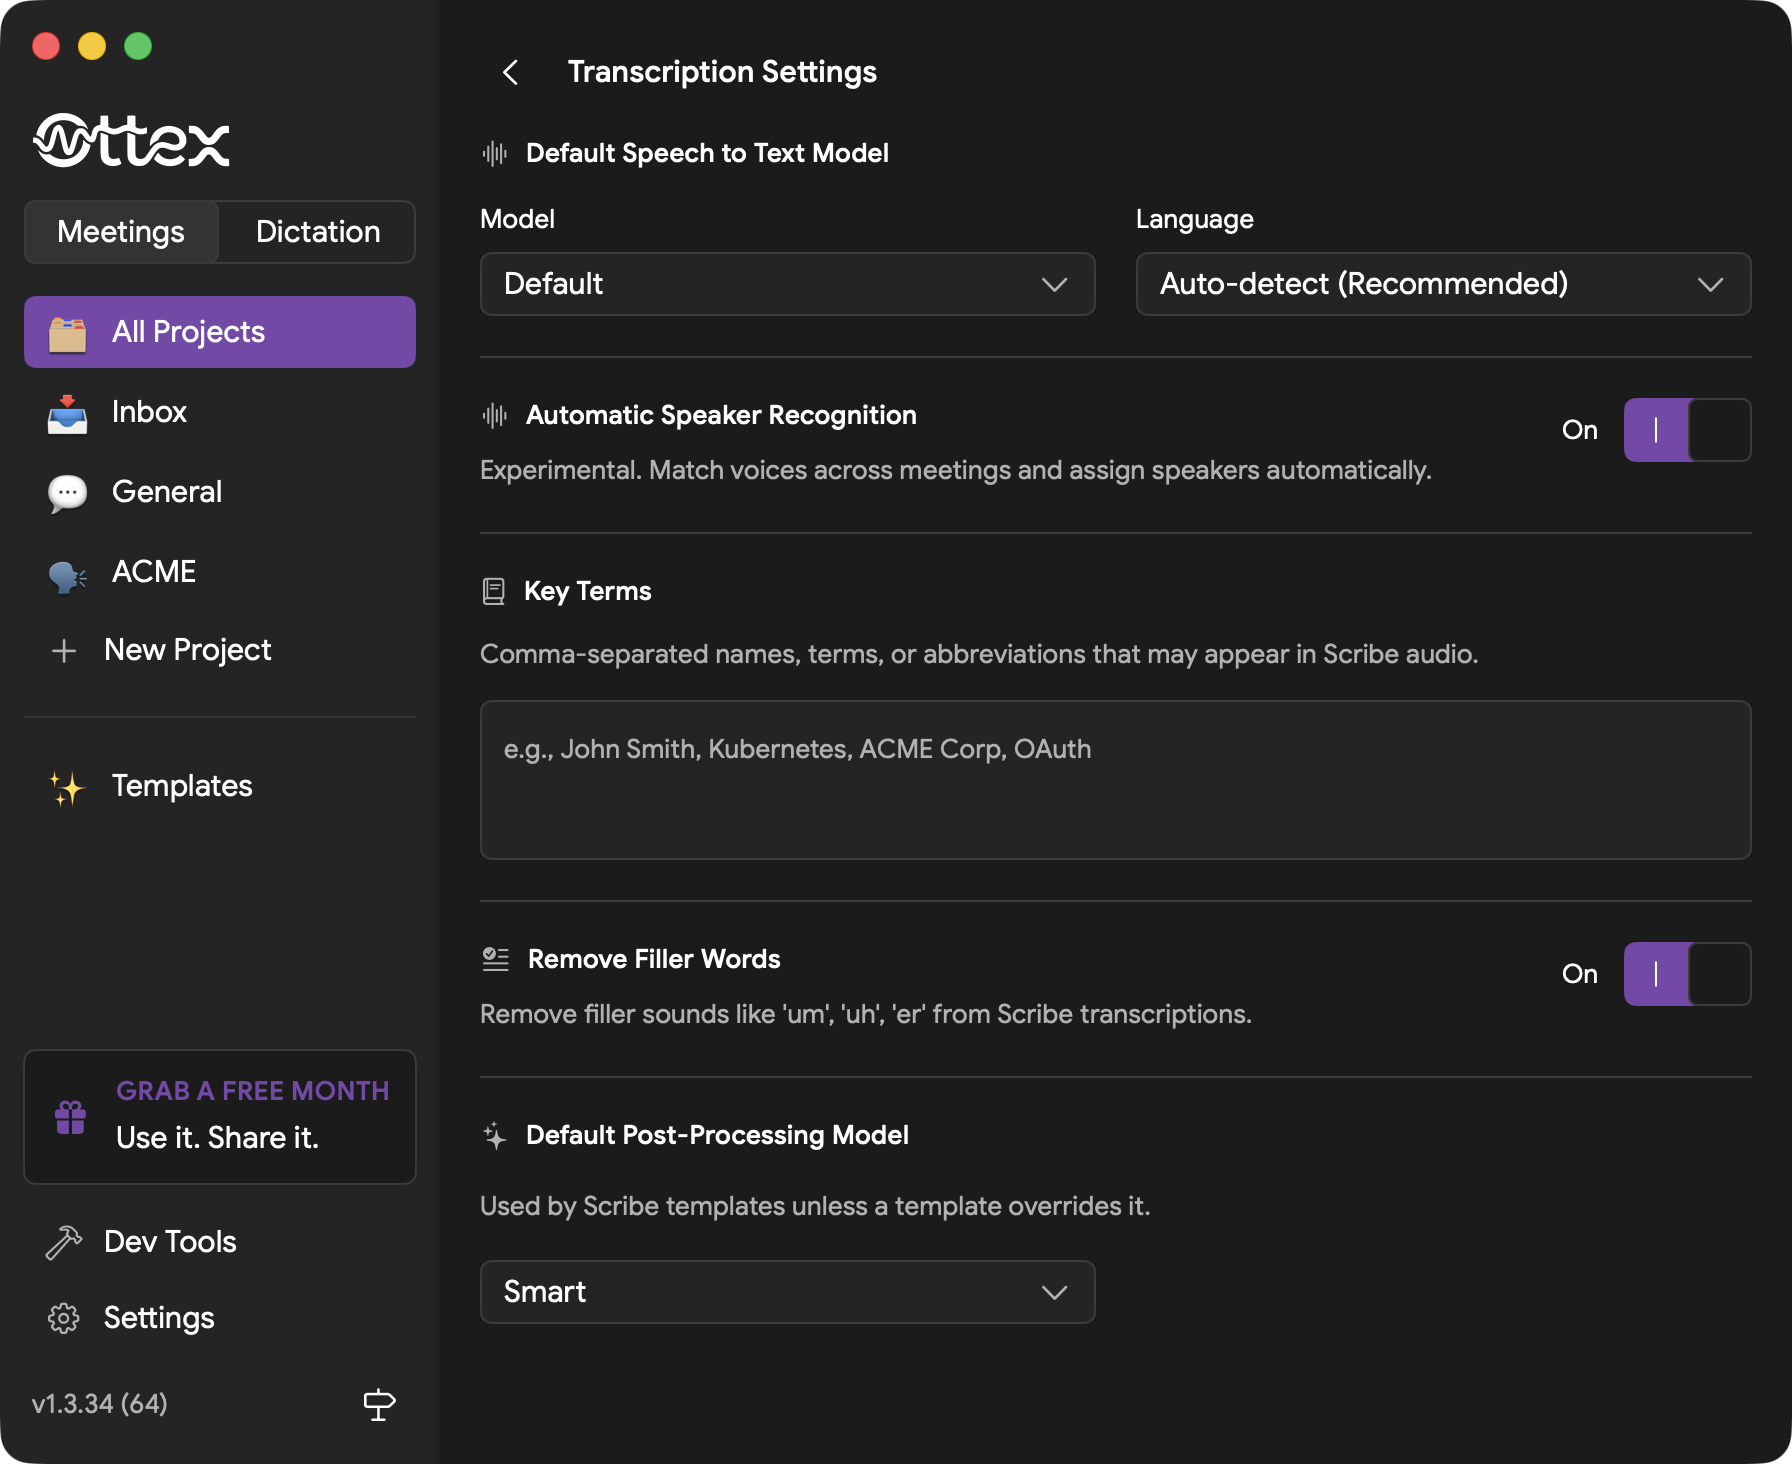The image size is (1792, 1464).
Task: Click the Templates sparkles icon
Action: (68, 787)
